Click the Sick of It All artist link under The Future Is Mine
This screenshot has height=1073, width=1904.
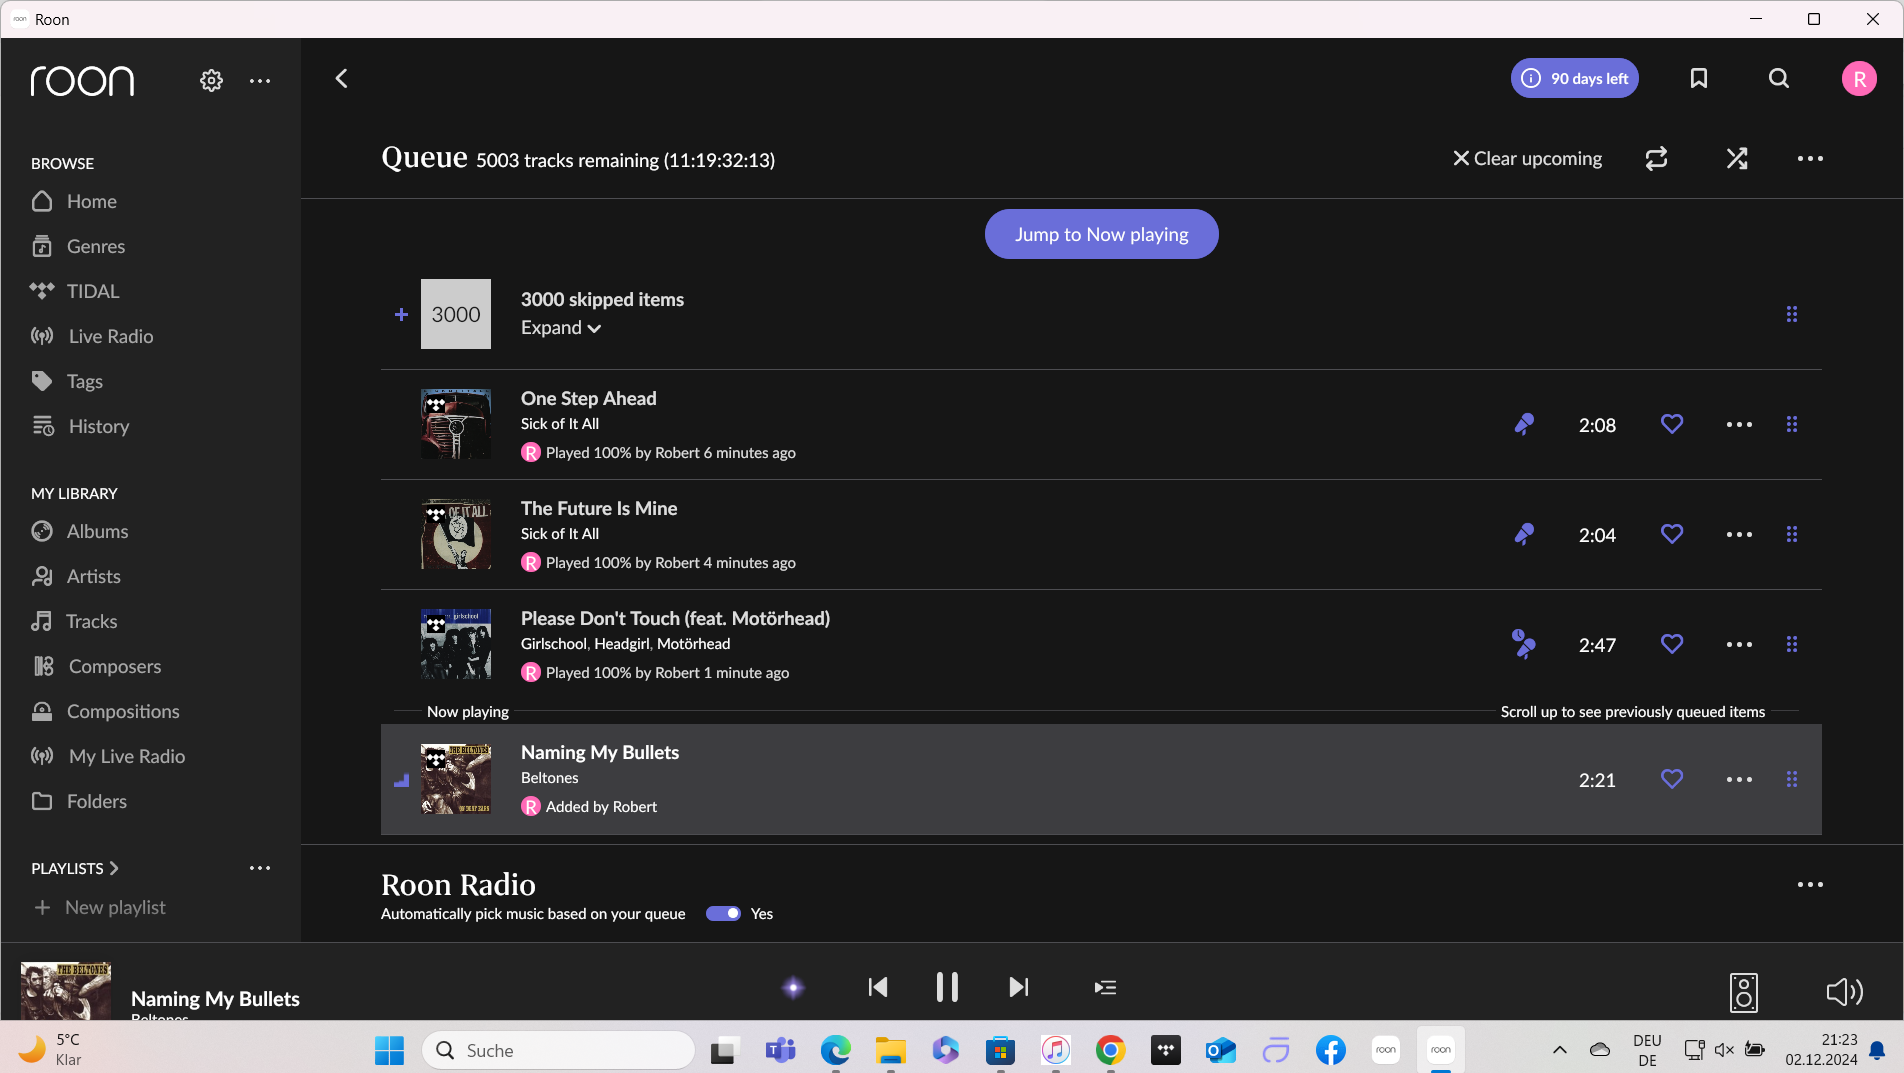[x=560, y=534]
